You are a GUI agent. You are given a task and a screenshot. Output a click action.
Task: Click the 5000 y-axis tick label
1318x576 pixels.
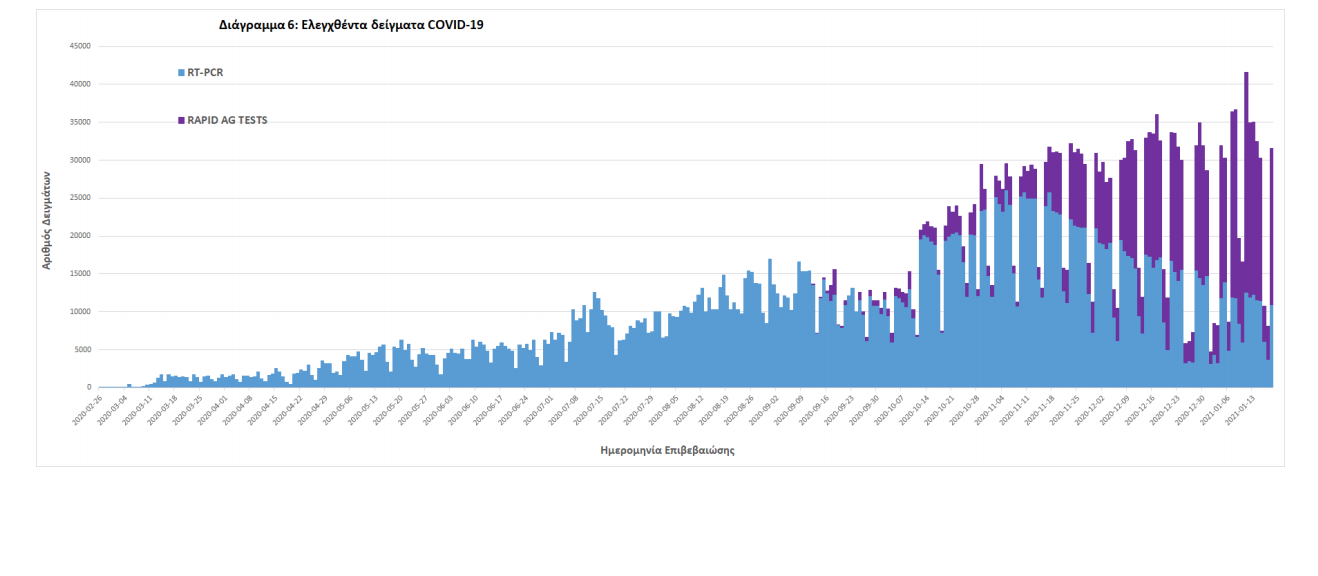pos(81,350)
